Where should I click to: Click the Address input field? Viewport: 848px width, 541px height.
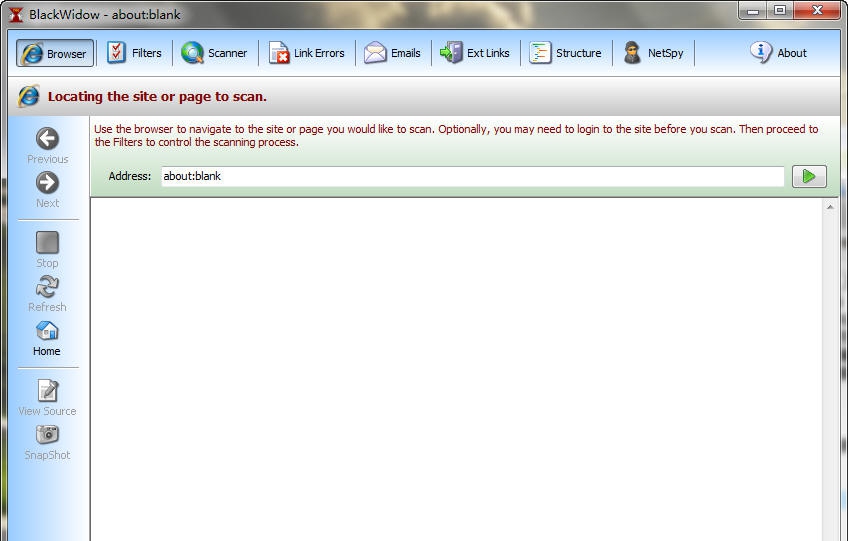(x=473, y=176)
